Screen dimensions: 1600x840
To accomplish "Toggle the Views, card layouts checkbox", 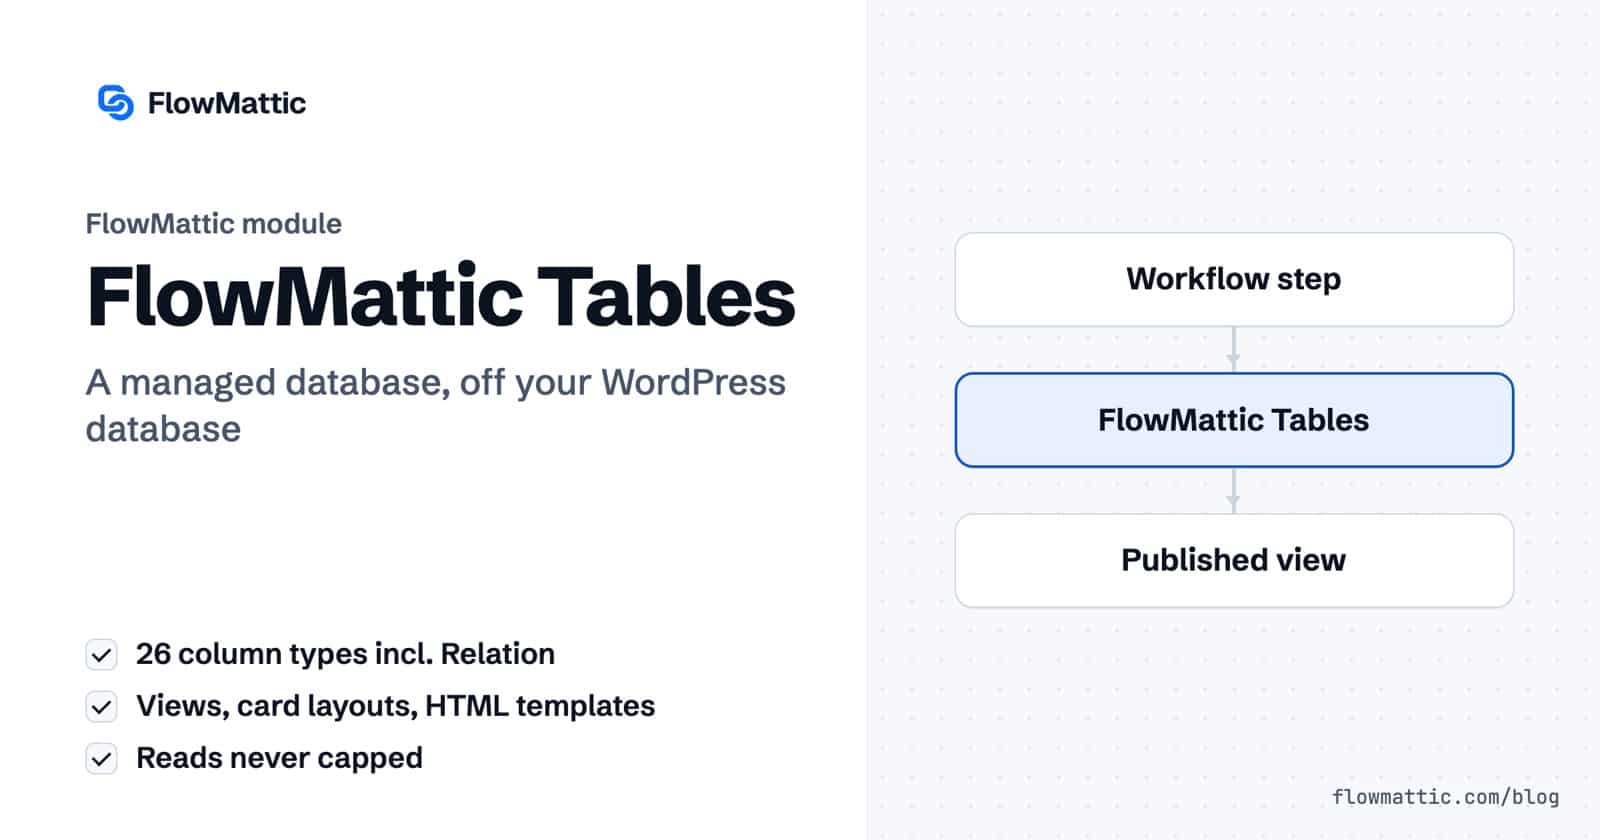I will pos(101,707).
